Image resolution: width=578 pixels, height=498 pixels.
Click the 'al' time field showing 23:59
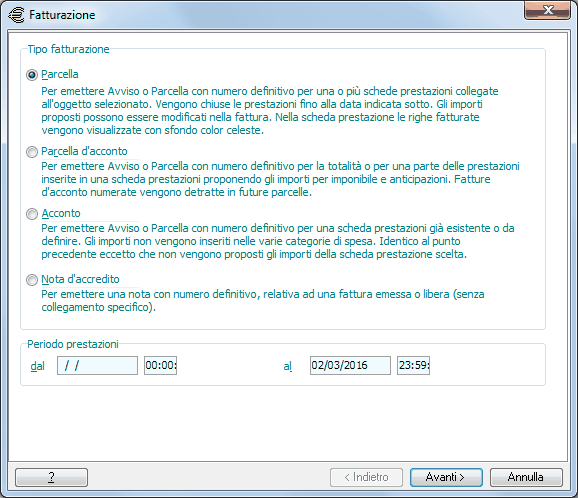click(413, 365)
